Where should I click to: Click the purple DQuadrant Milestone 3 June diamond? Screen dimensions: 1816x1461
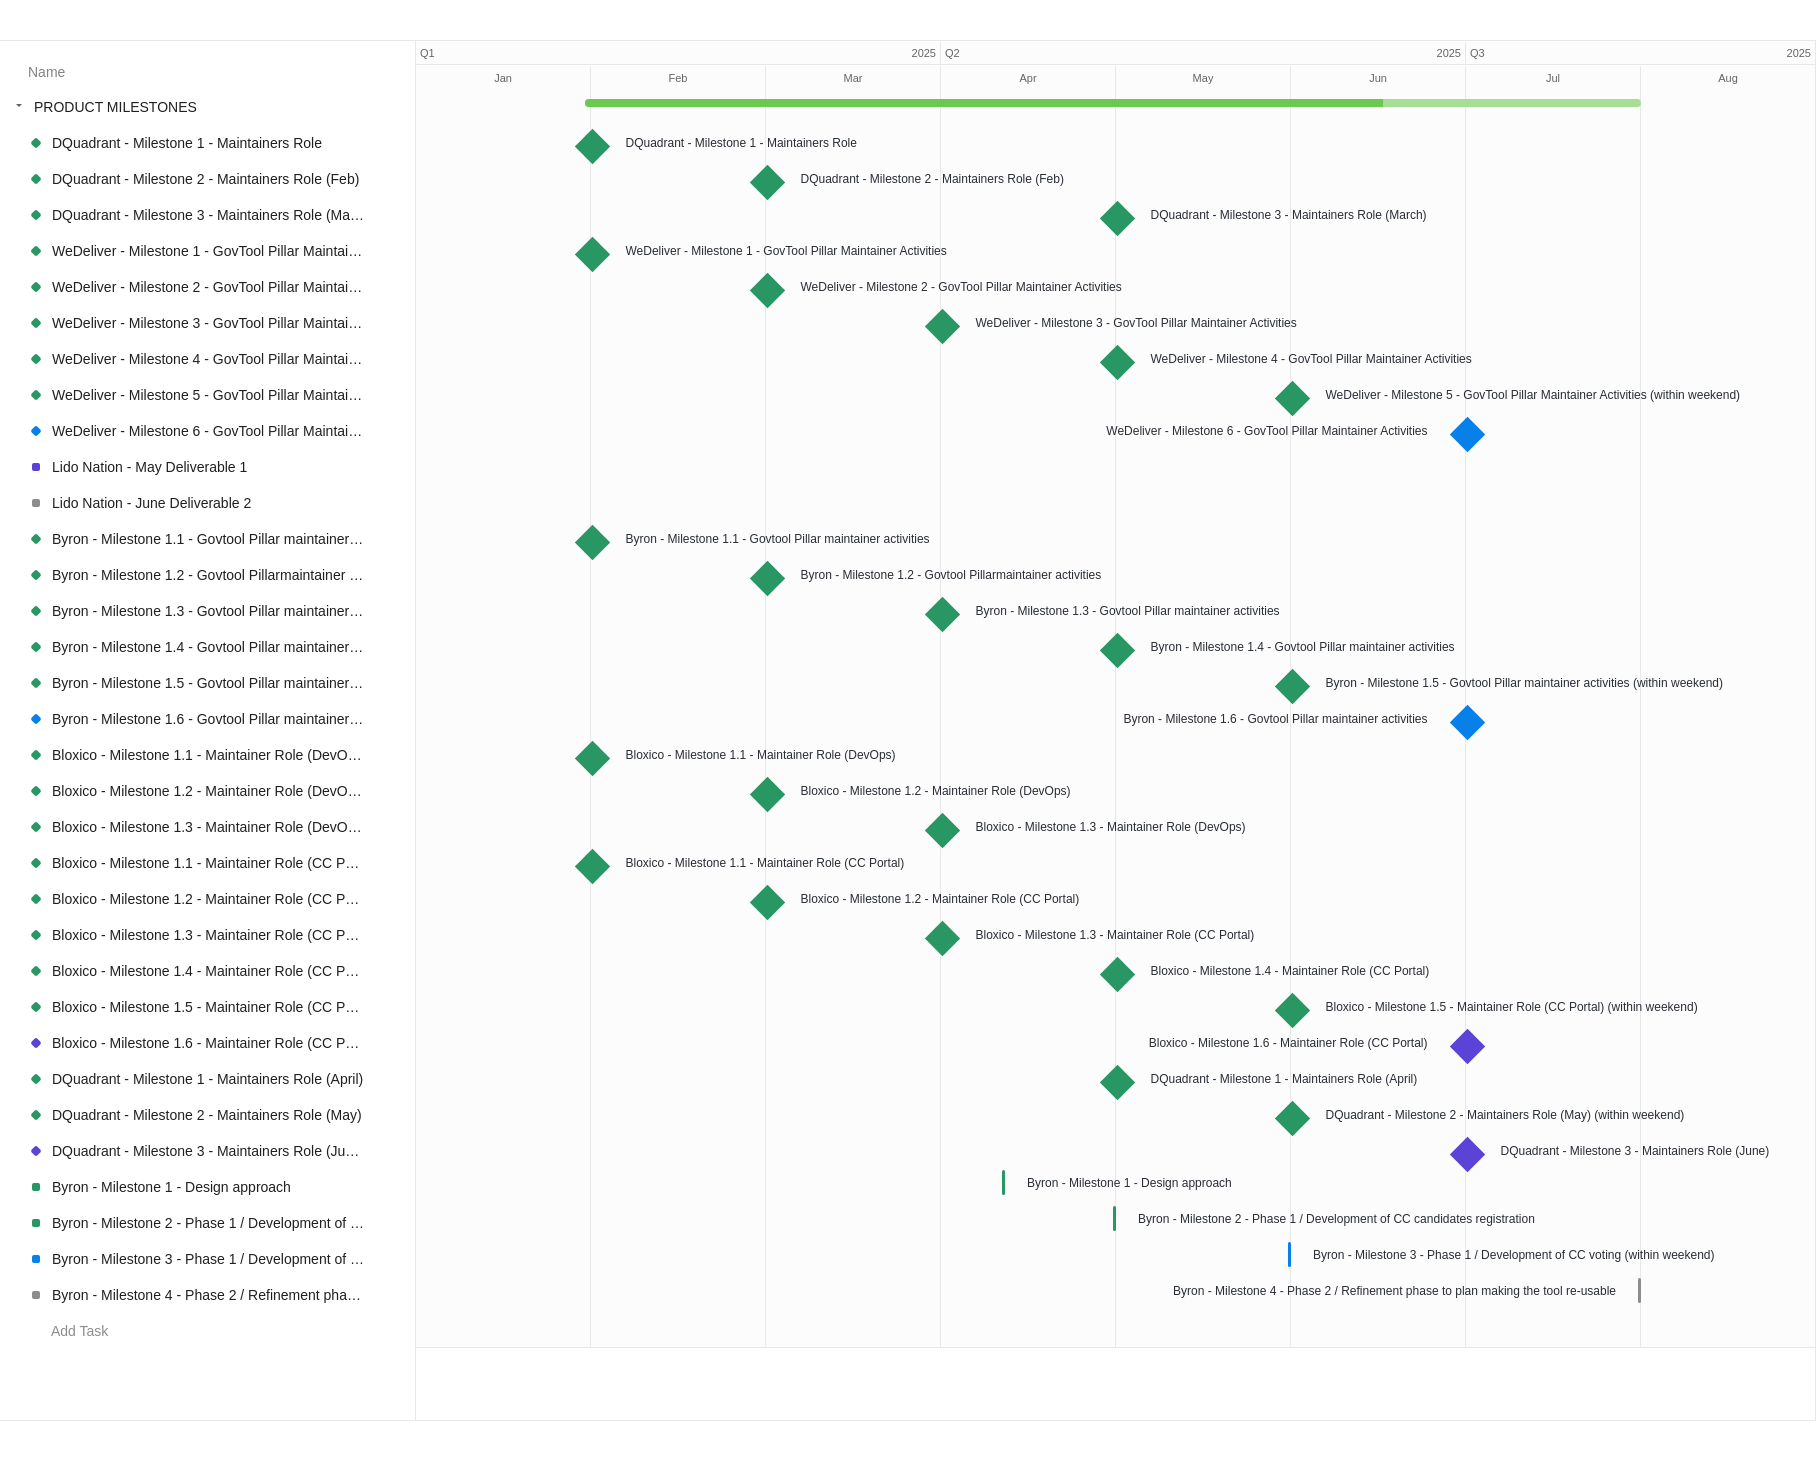[x=1467, y=1154]
